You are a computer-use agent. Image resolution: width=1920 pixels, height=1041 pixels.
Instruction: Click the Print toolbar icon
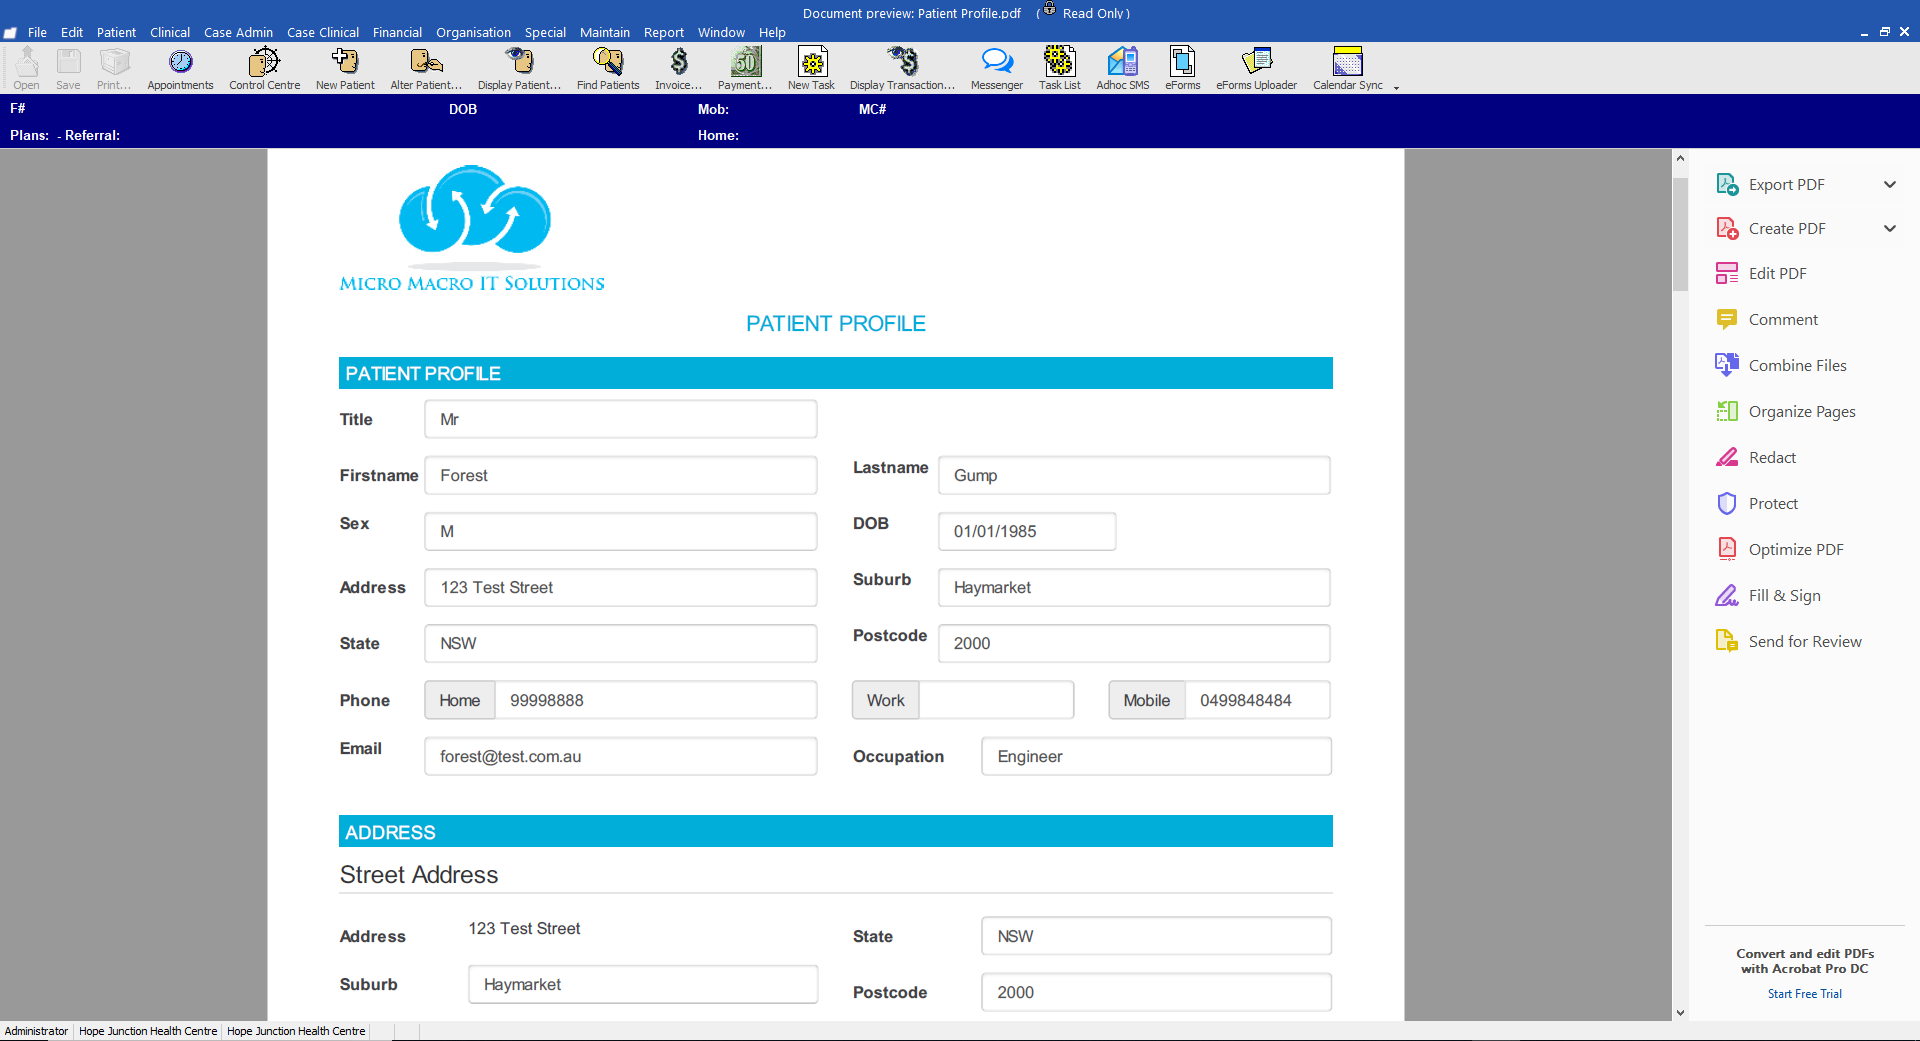tap(114, 68)
